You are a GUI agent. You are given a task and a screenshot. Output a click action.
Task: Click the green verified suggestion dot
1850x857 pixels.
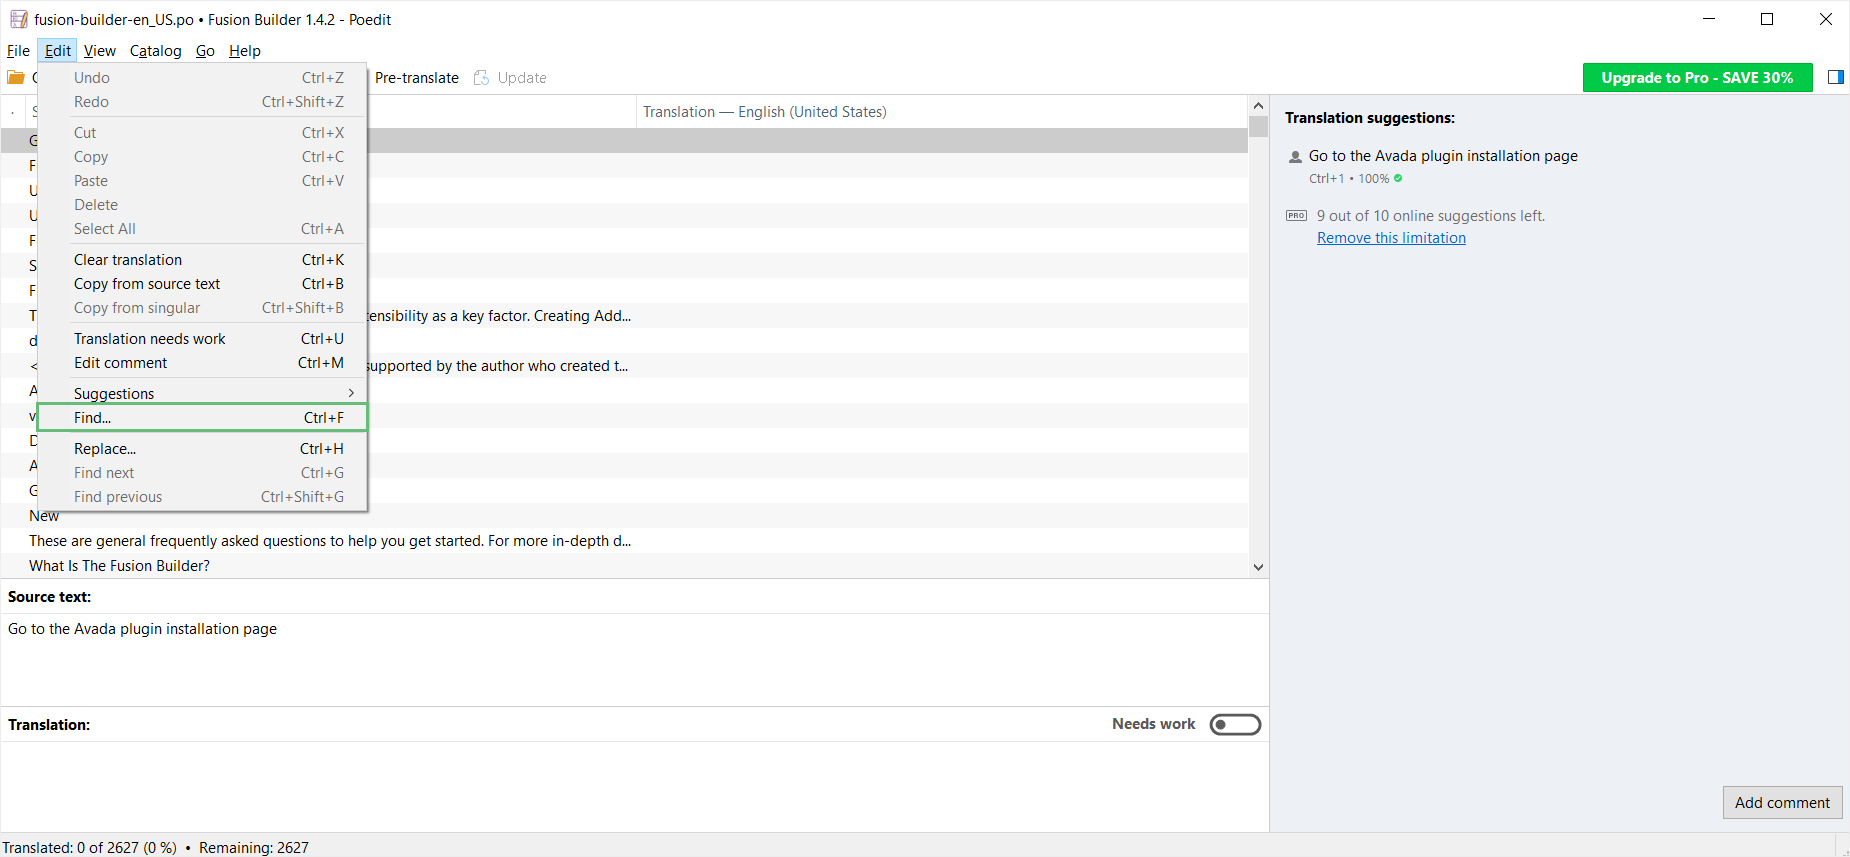pos(1398,178)
